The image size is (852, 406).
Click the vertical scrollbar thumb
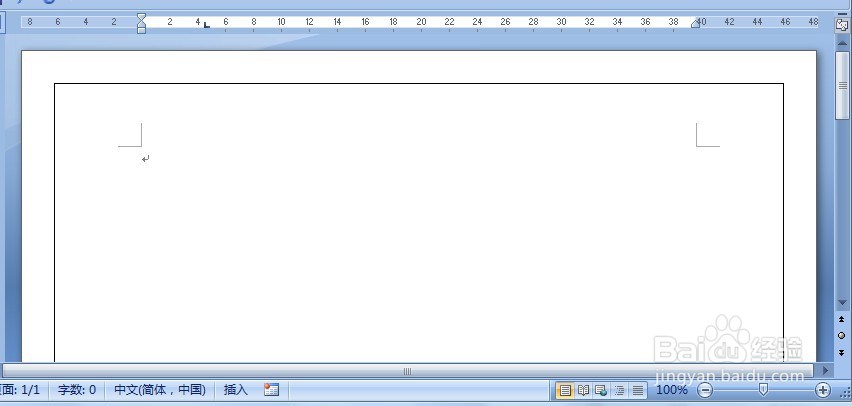842,85
